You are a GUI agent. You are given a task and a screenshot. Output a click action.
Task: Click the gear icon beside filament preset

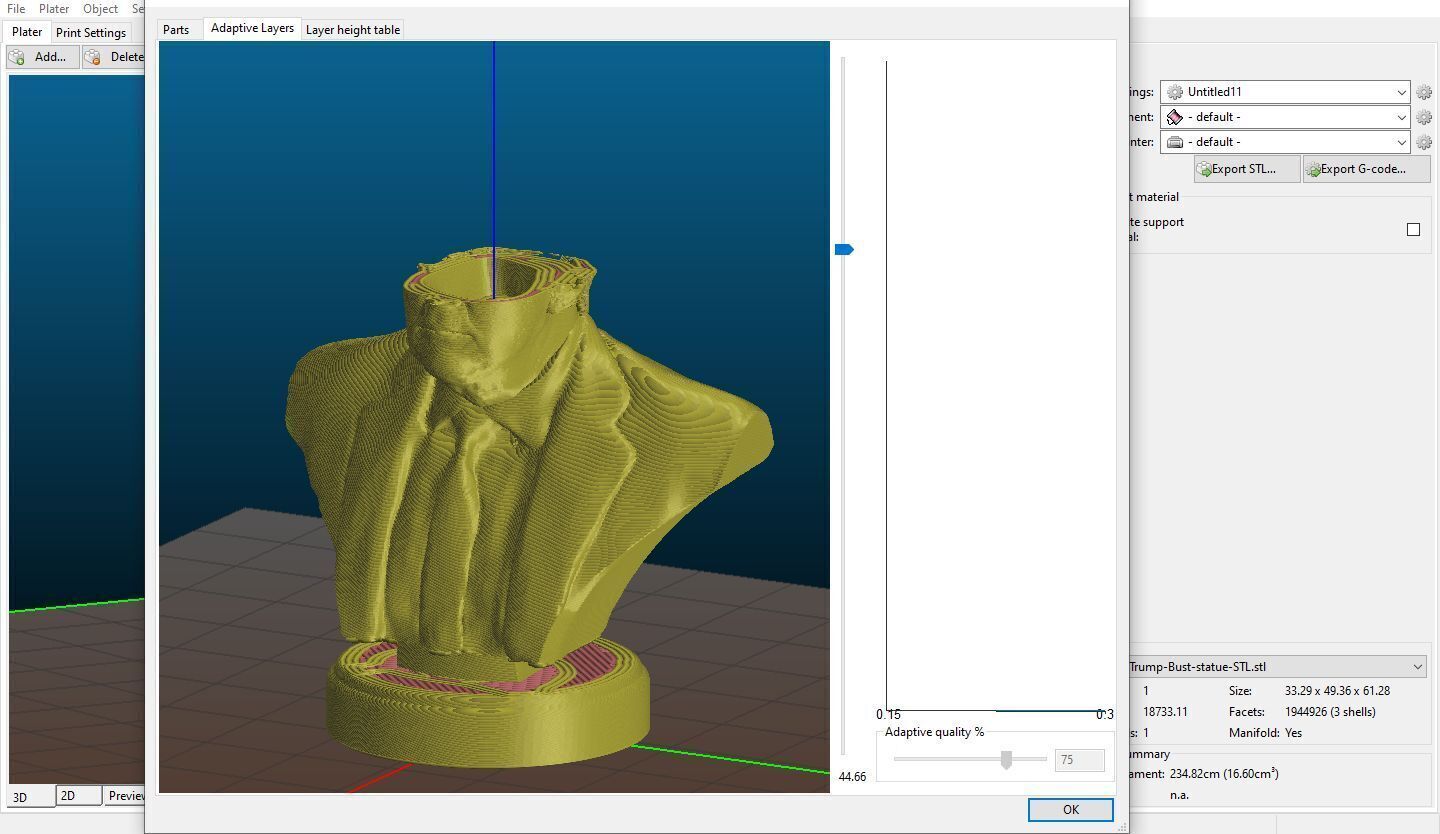coord(1424,117)
